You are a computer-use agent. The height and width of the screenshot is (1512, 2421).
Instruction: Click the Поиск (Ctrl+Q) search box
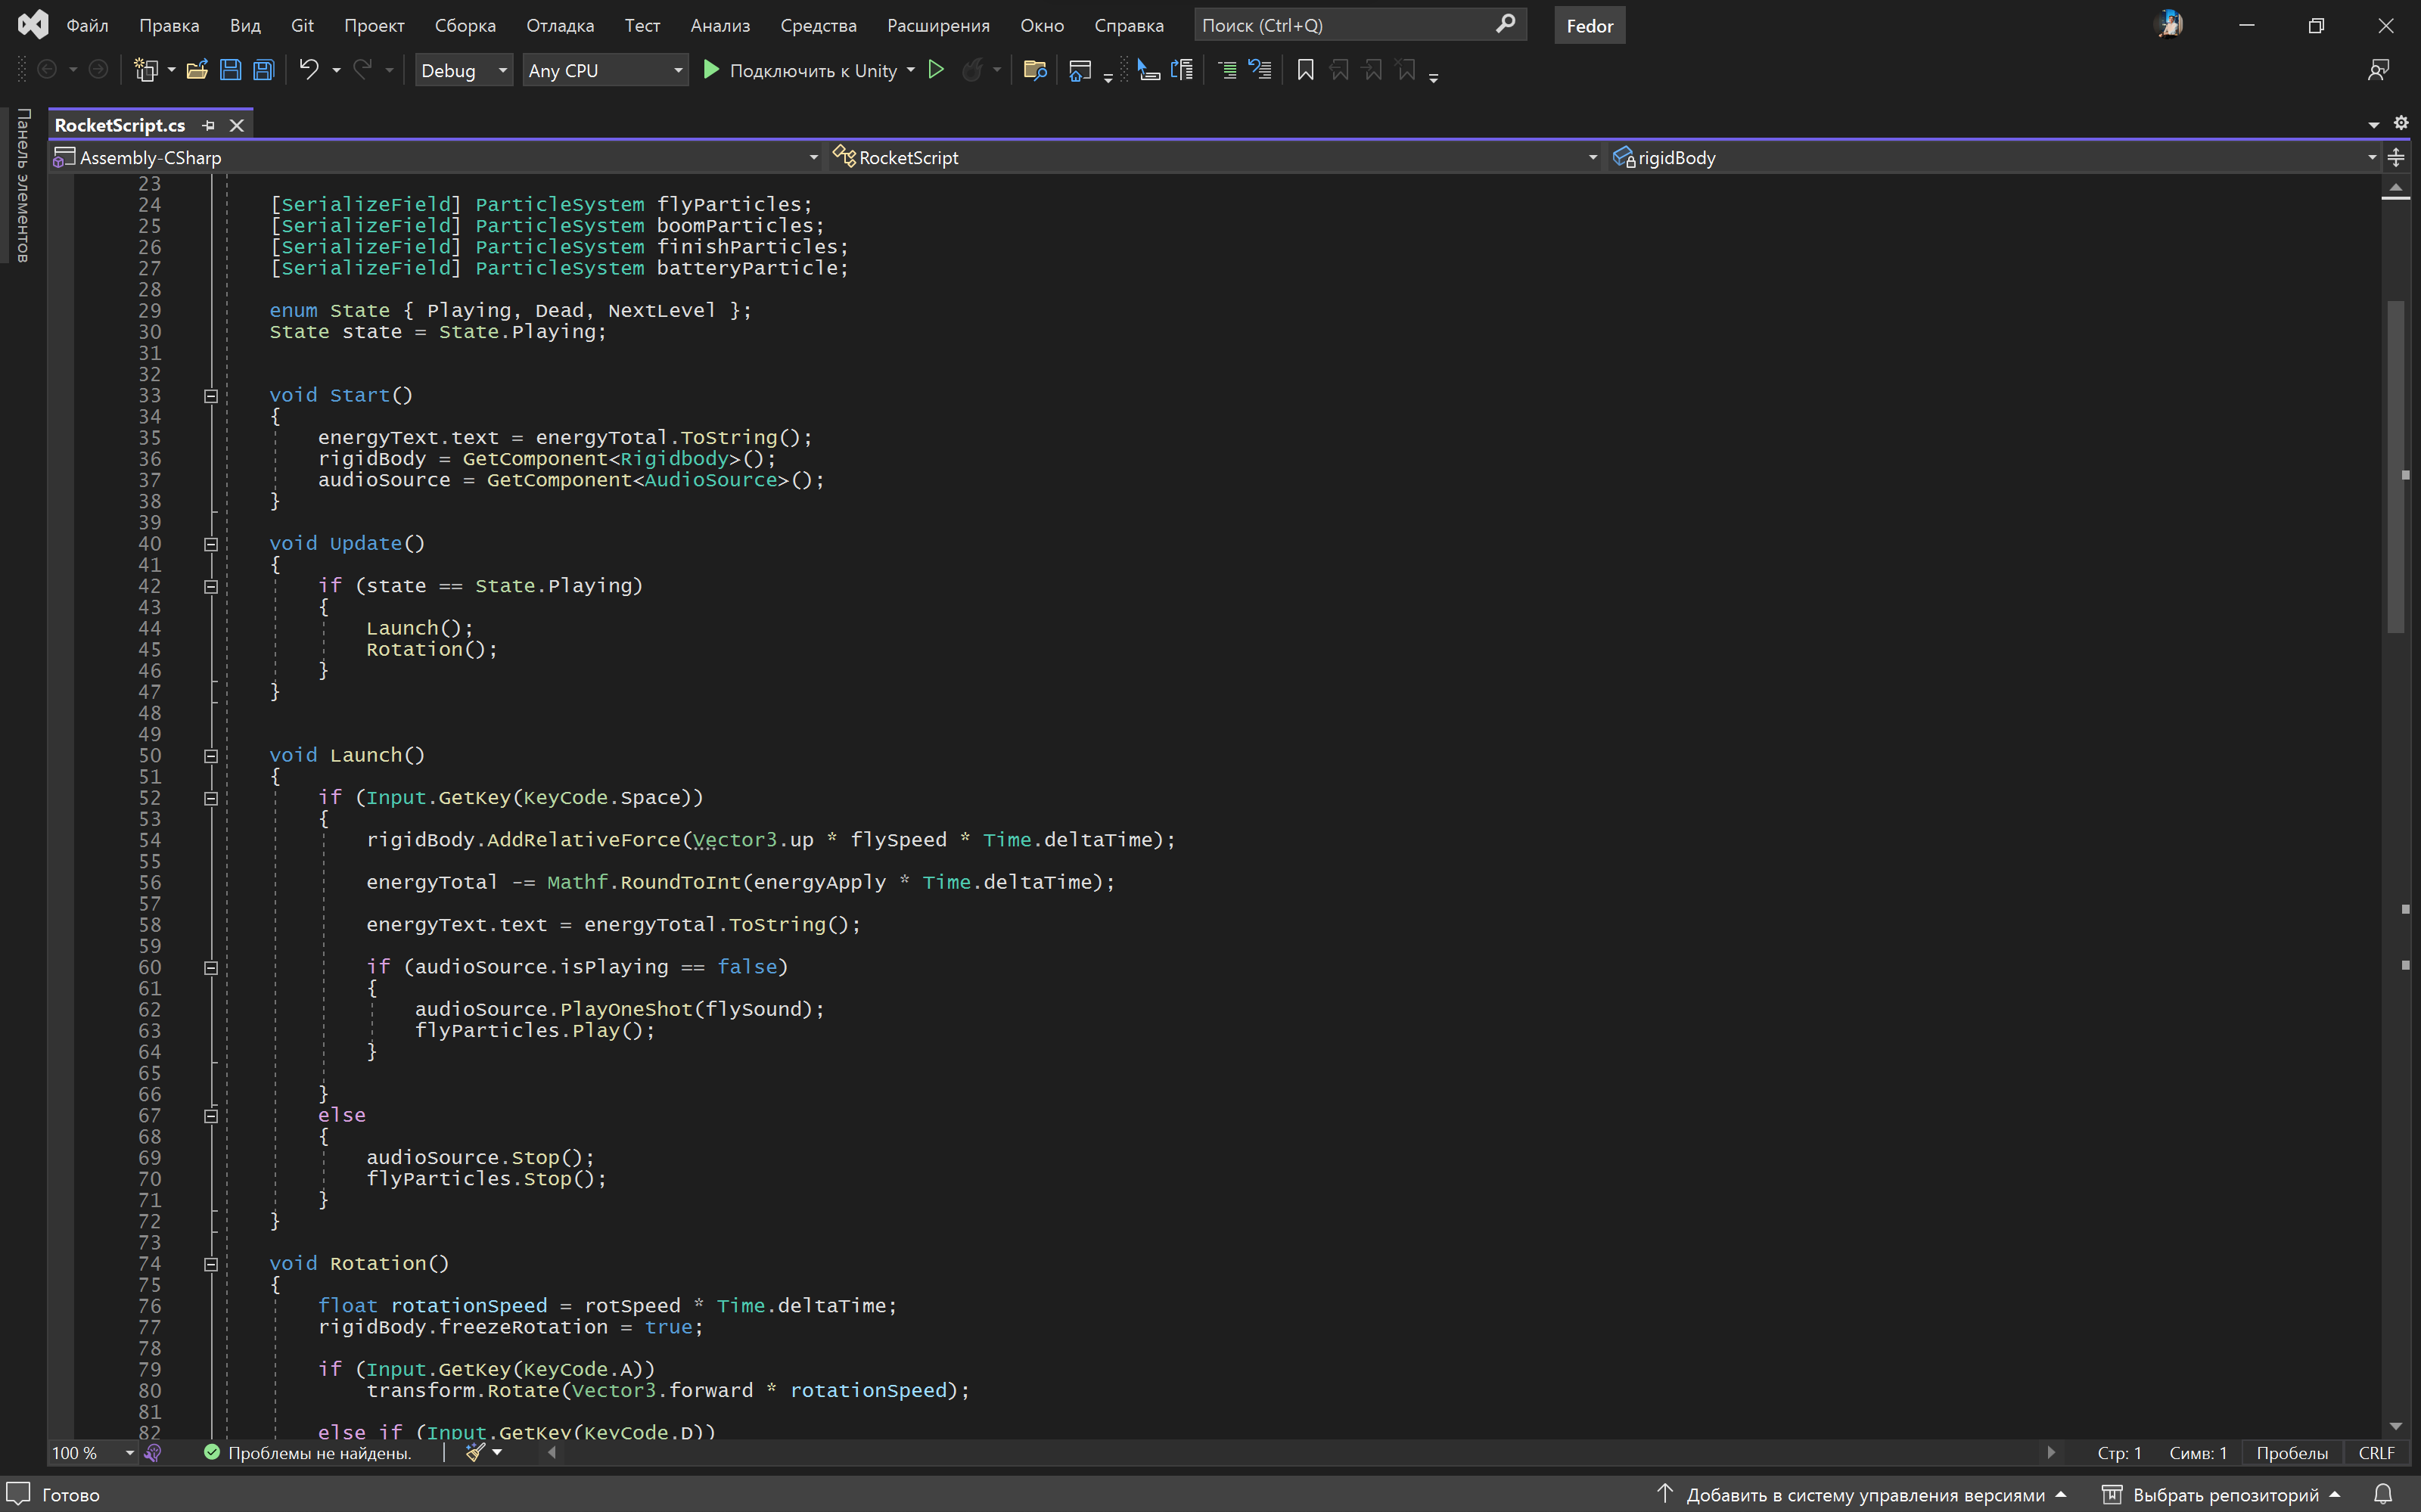1345,25
